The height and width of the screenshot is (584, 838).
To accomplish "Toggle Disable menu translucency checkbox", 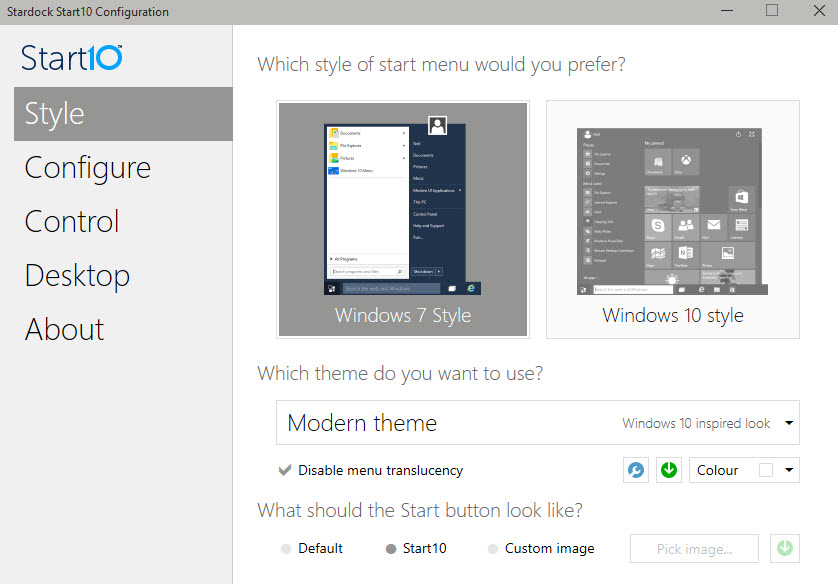I will coord(285,470).
